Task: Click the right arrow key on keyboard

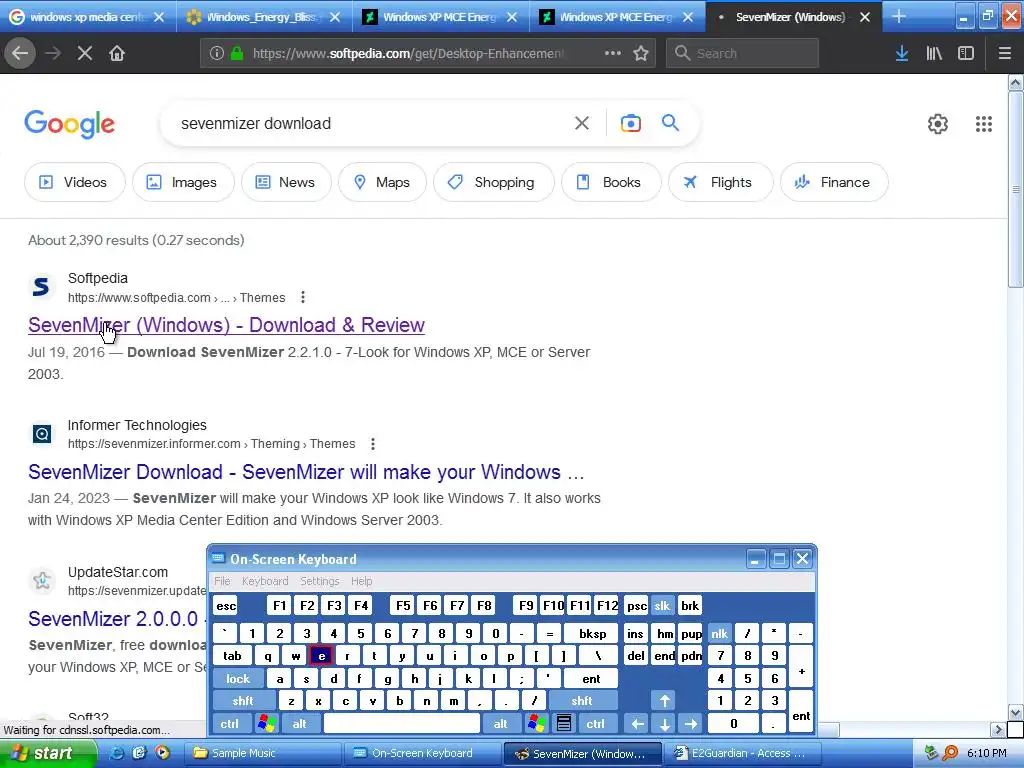Action: [690, 724]
